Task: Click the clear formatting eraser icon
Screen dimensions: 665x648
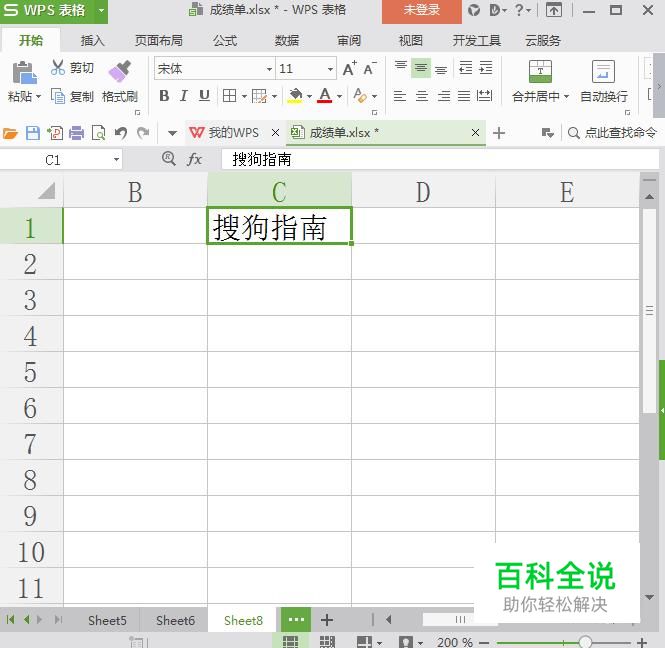Action: click(360, 96)
